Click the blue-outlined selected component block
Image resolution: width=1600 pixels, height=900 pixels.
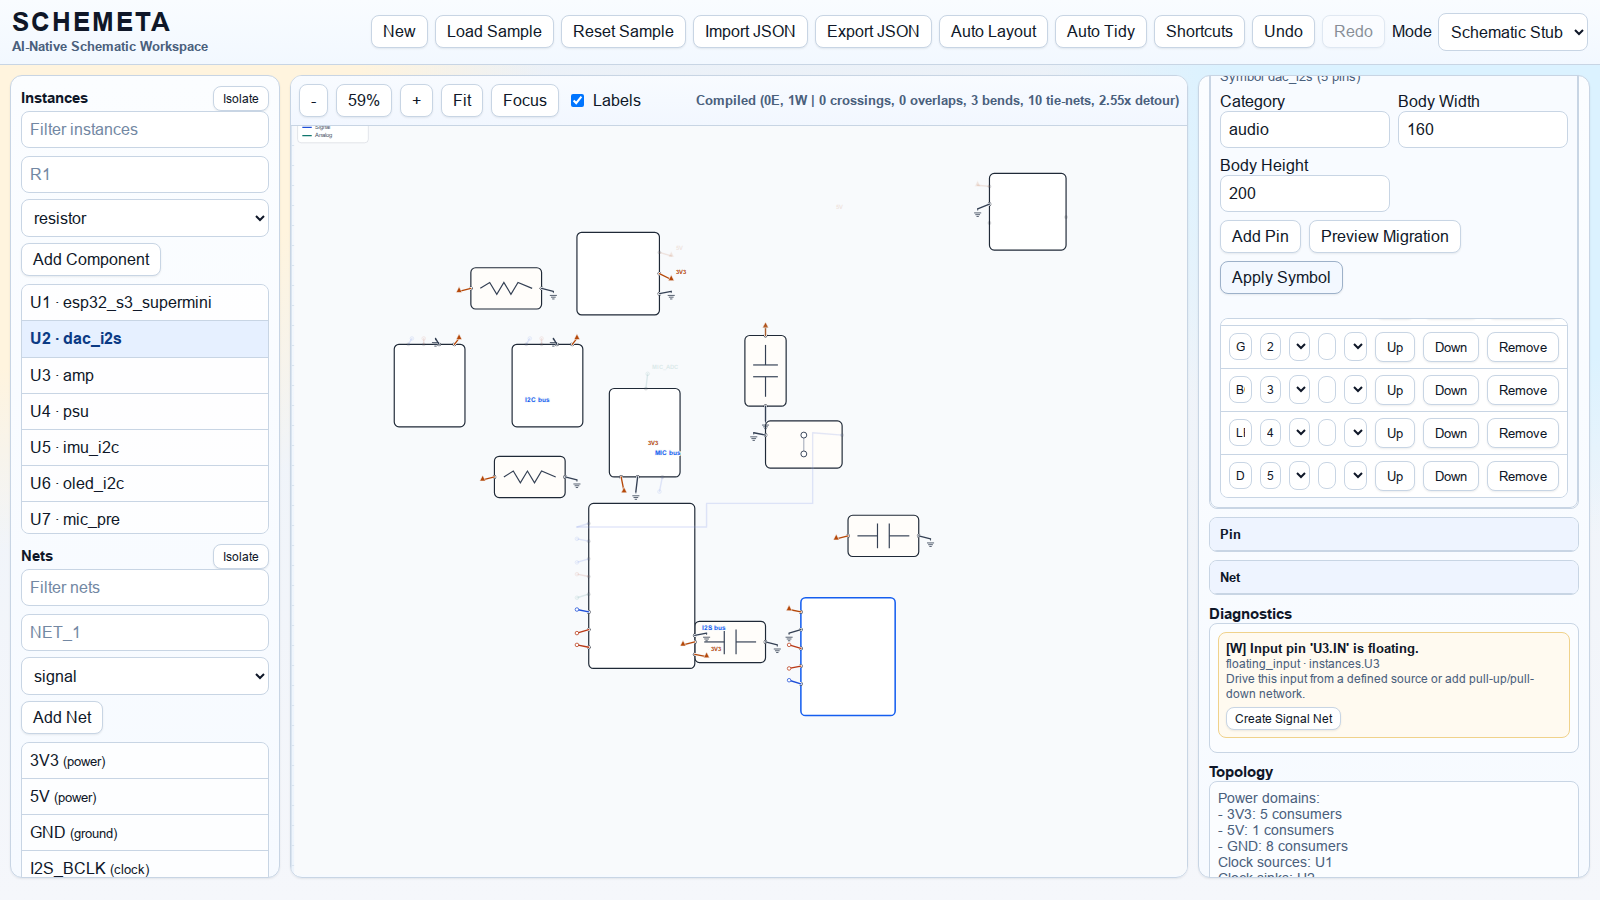(x=847, y=657)
